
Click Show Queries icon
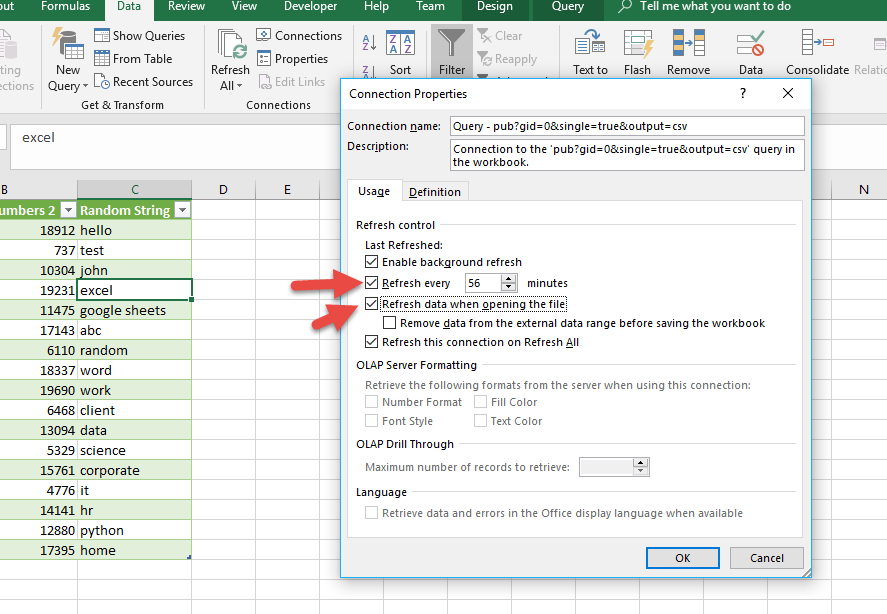pyautogui.click(x=102, y=35)
